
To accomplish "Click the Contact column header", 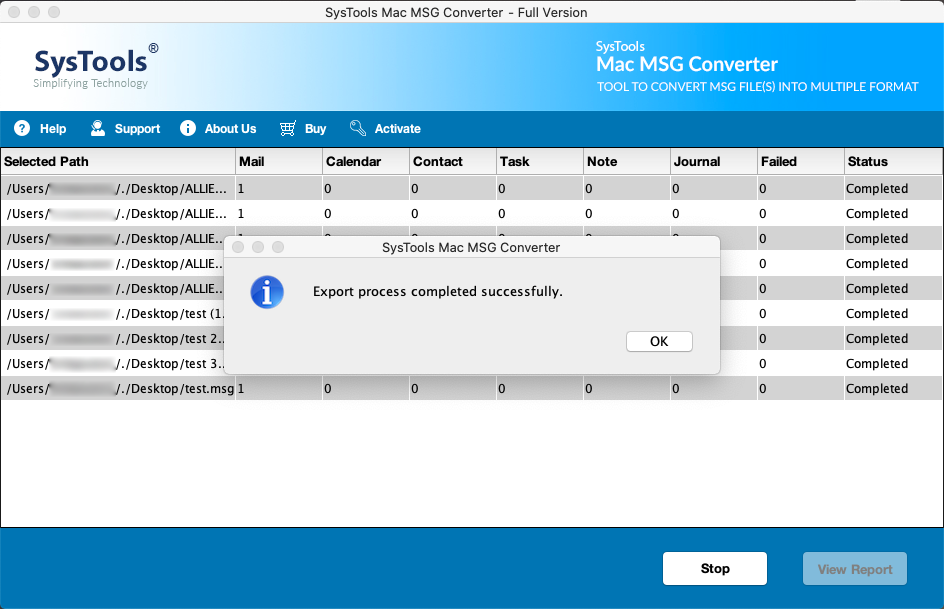I will pos(453,161).
